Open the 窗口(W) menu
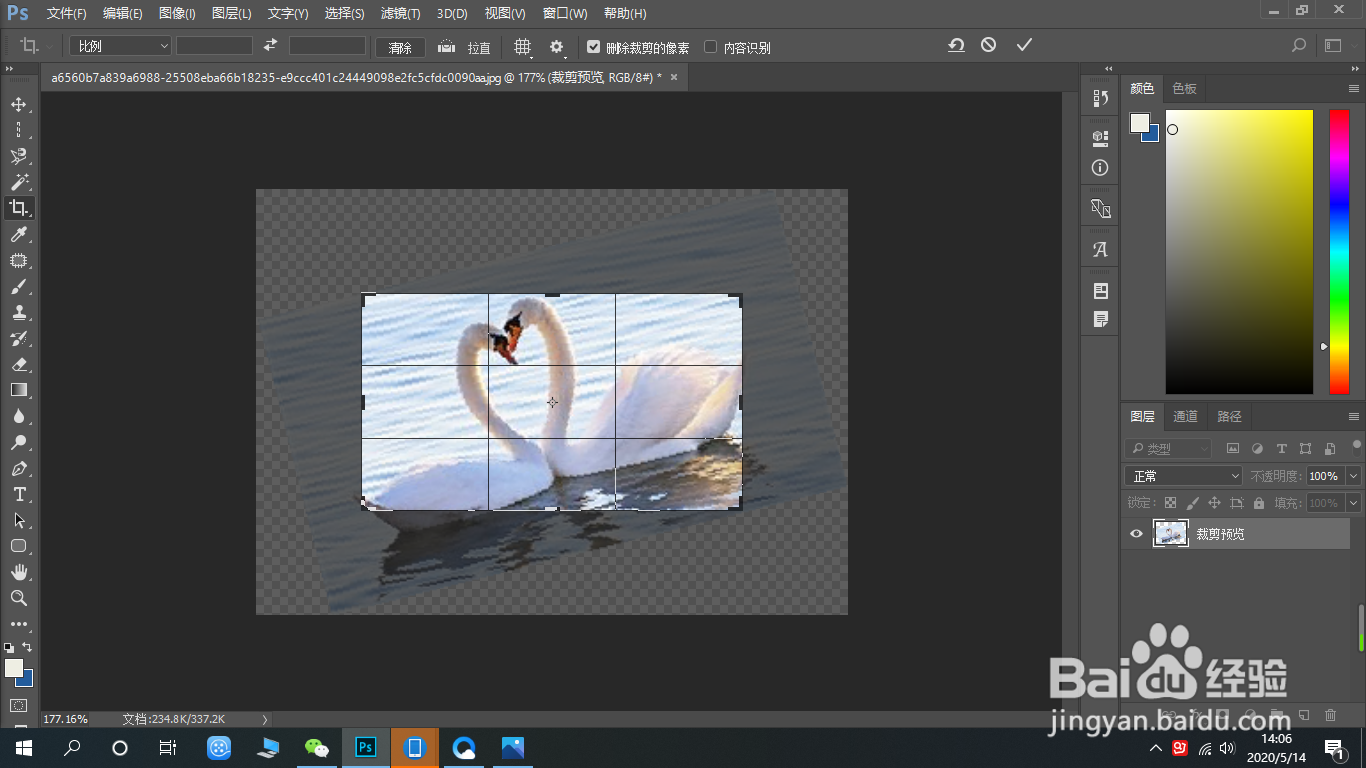 565,14
